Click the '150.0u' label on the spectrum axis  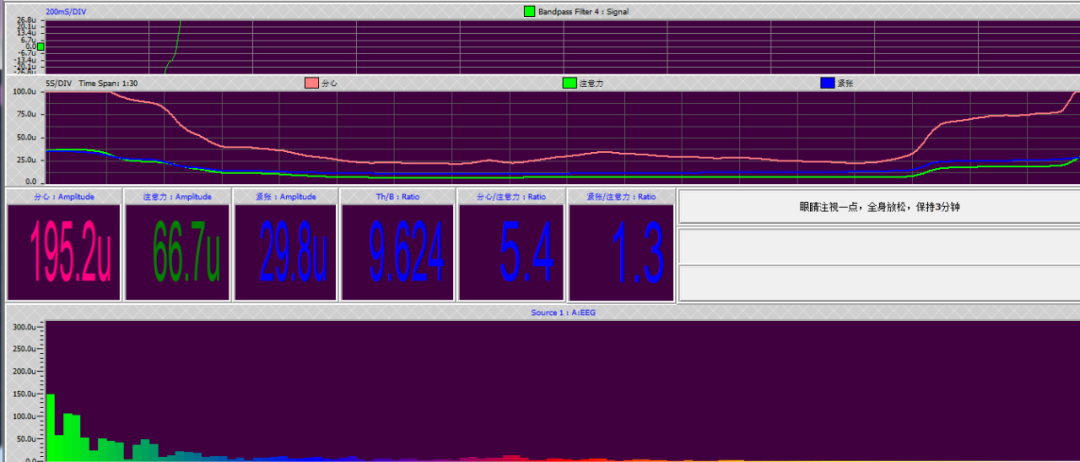coord(24,394)
